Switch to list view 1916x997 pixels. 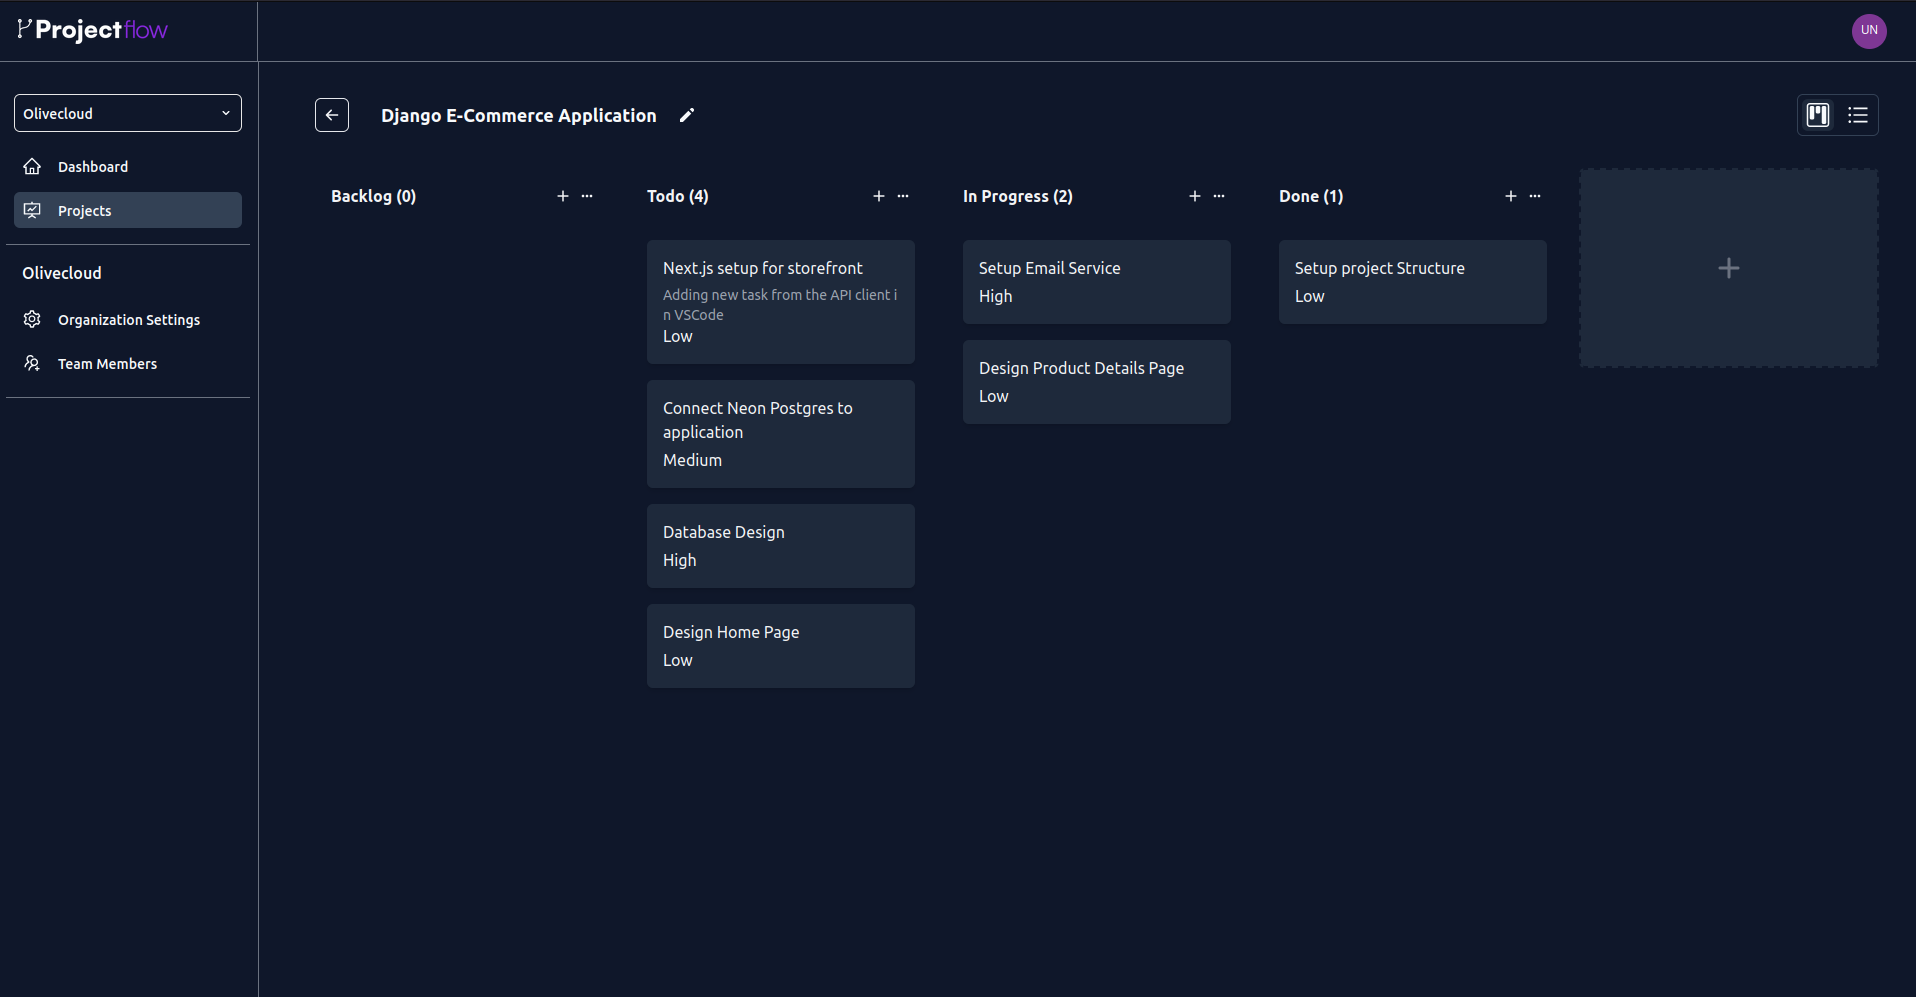[1858, 115]
